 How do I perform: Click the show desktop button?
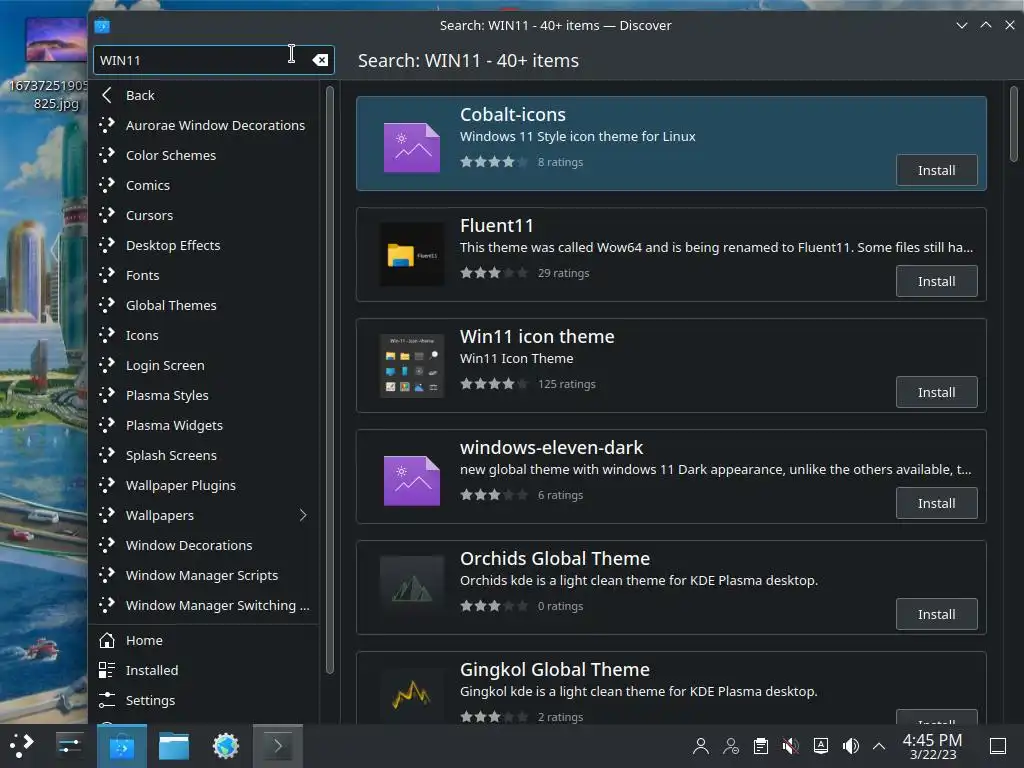tap(998, 746)
